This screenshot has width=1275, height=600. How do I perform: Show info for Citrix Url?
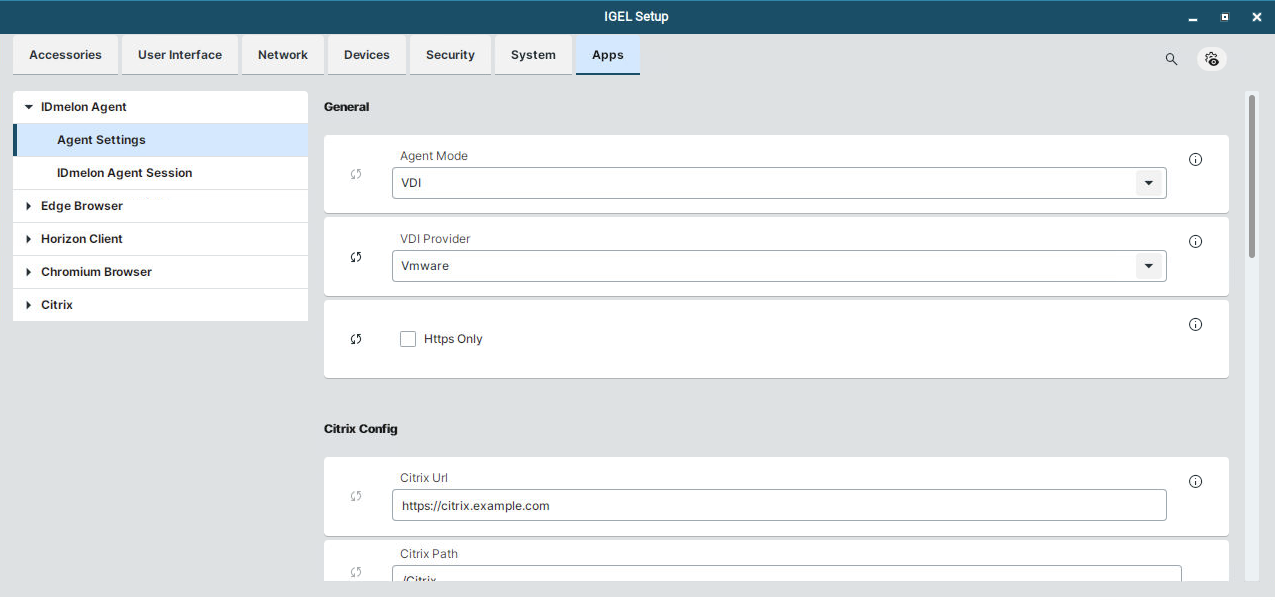(1195, 481)
